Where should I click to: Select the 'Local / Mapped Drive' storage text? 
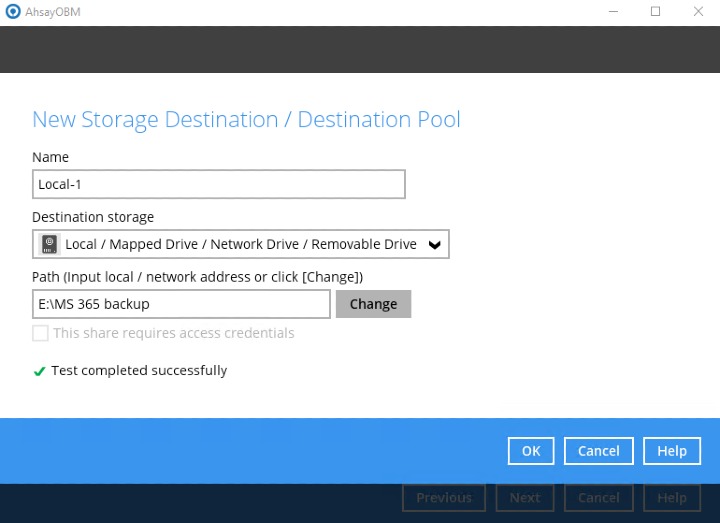point(240,244)
